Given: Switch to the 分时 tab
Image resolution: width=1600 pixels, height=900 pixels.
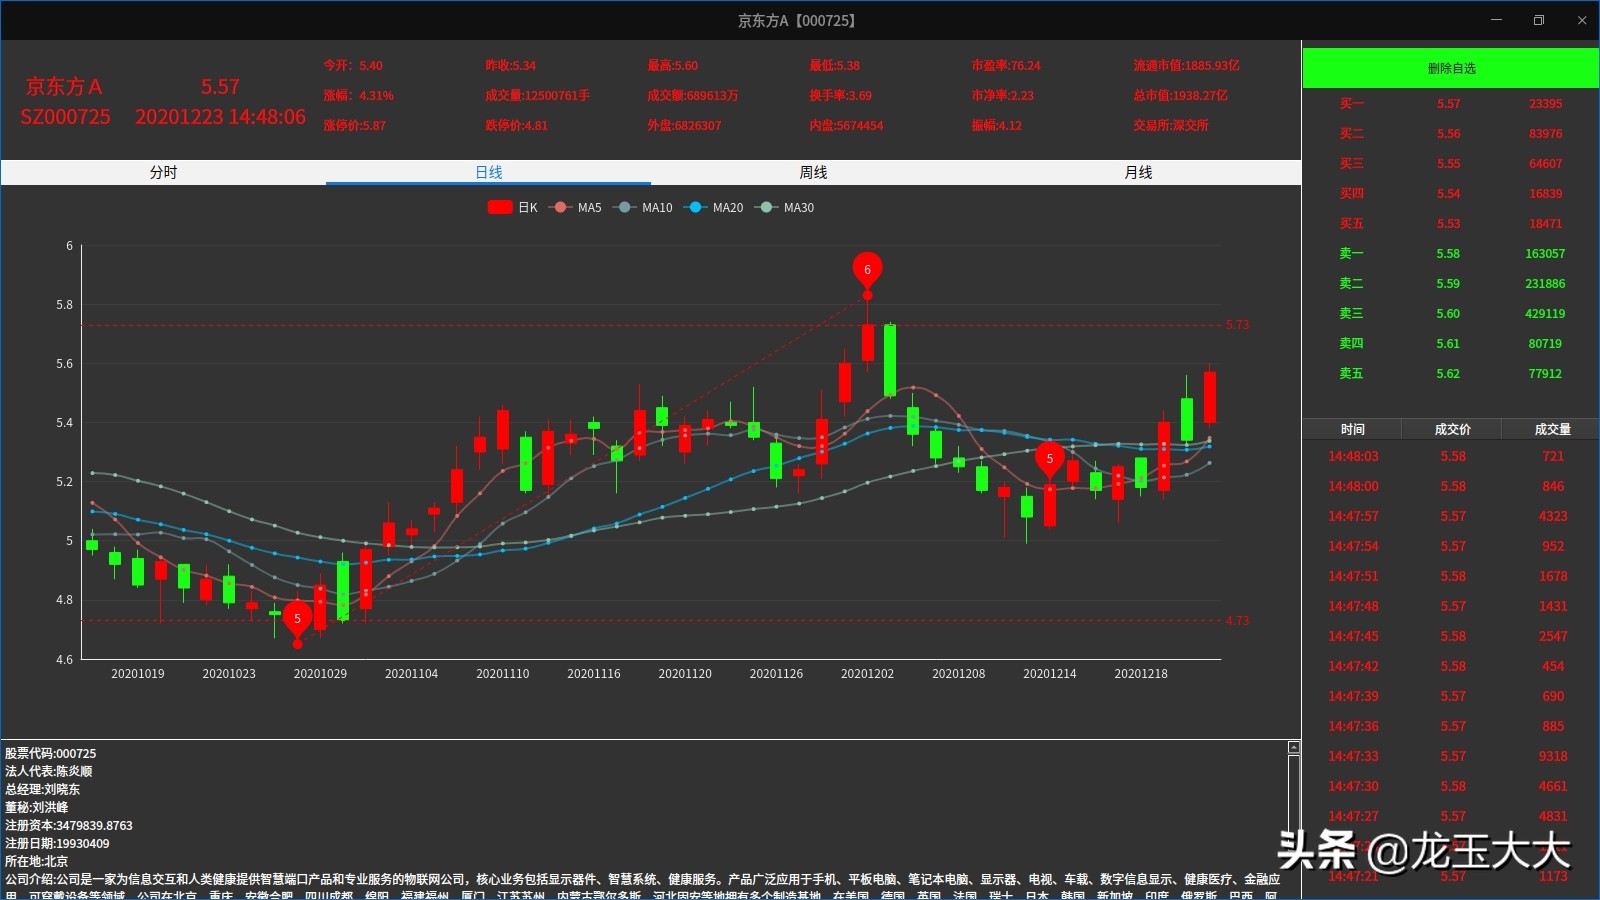Looking at the screenshot, I should tap(163, 172).
